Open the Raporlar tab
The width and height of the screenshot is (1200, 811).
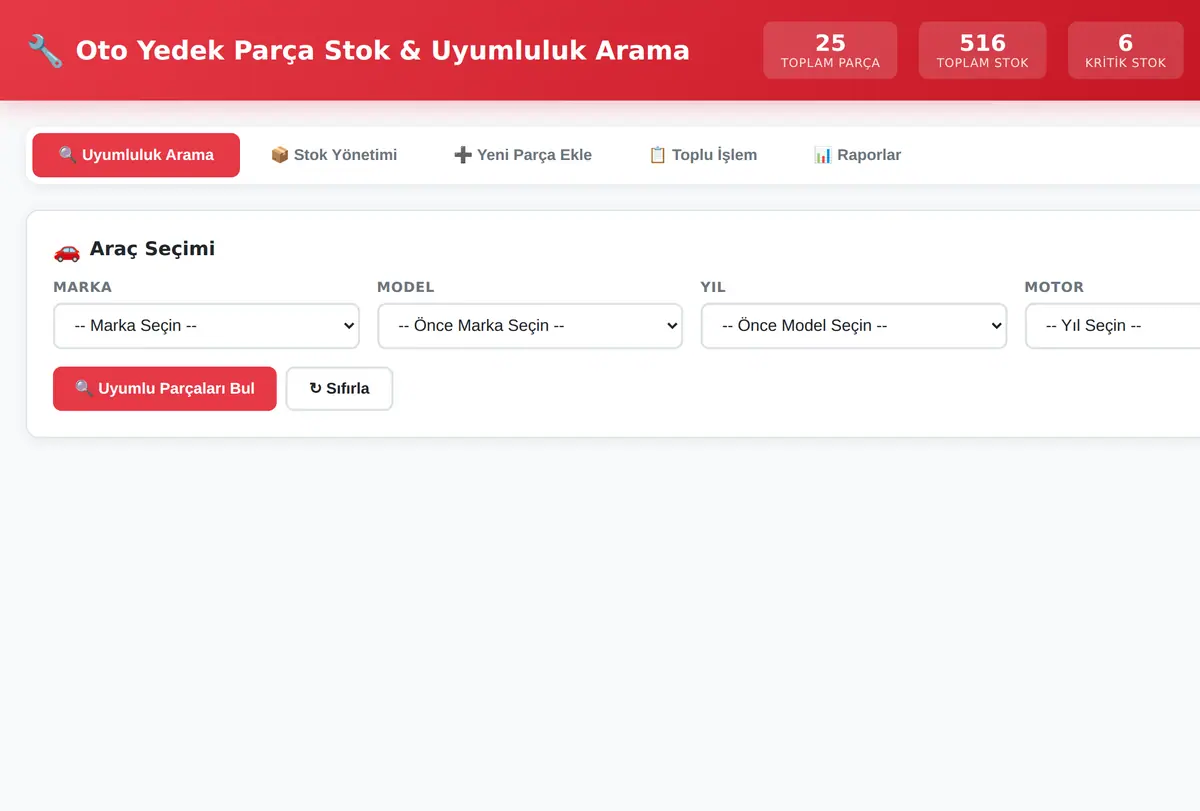tap(858, 155)
